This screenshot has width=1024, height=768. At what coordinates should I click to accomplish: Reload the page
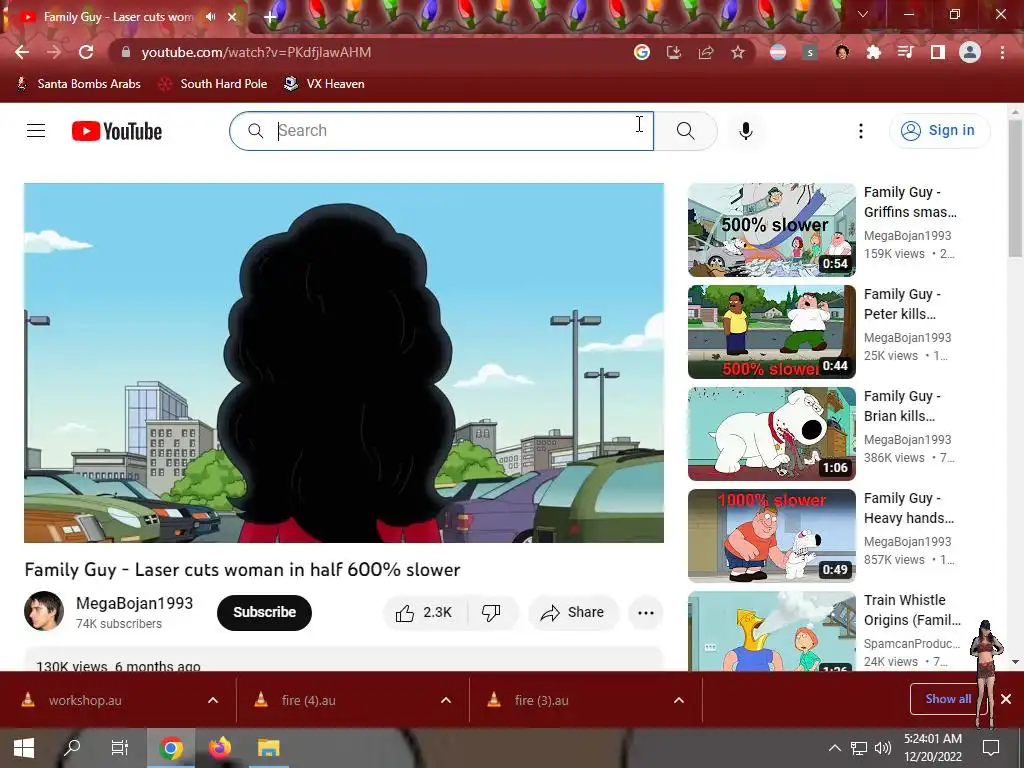(x=86, y=52)
